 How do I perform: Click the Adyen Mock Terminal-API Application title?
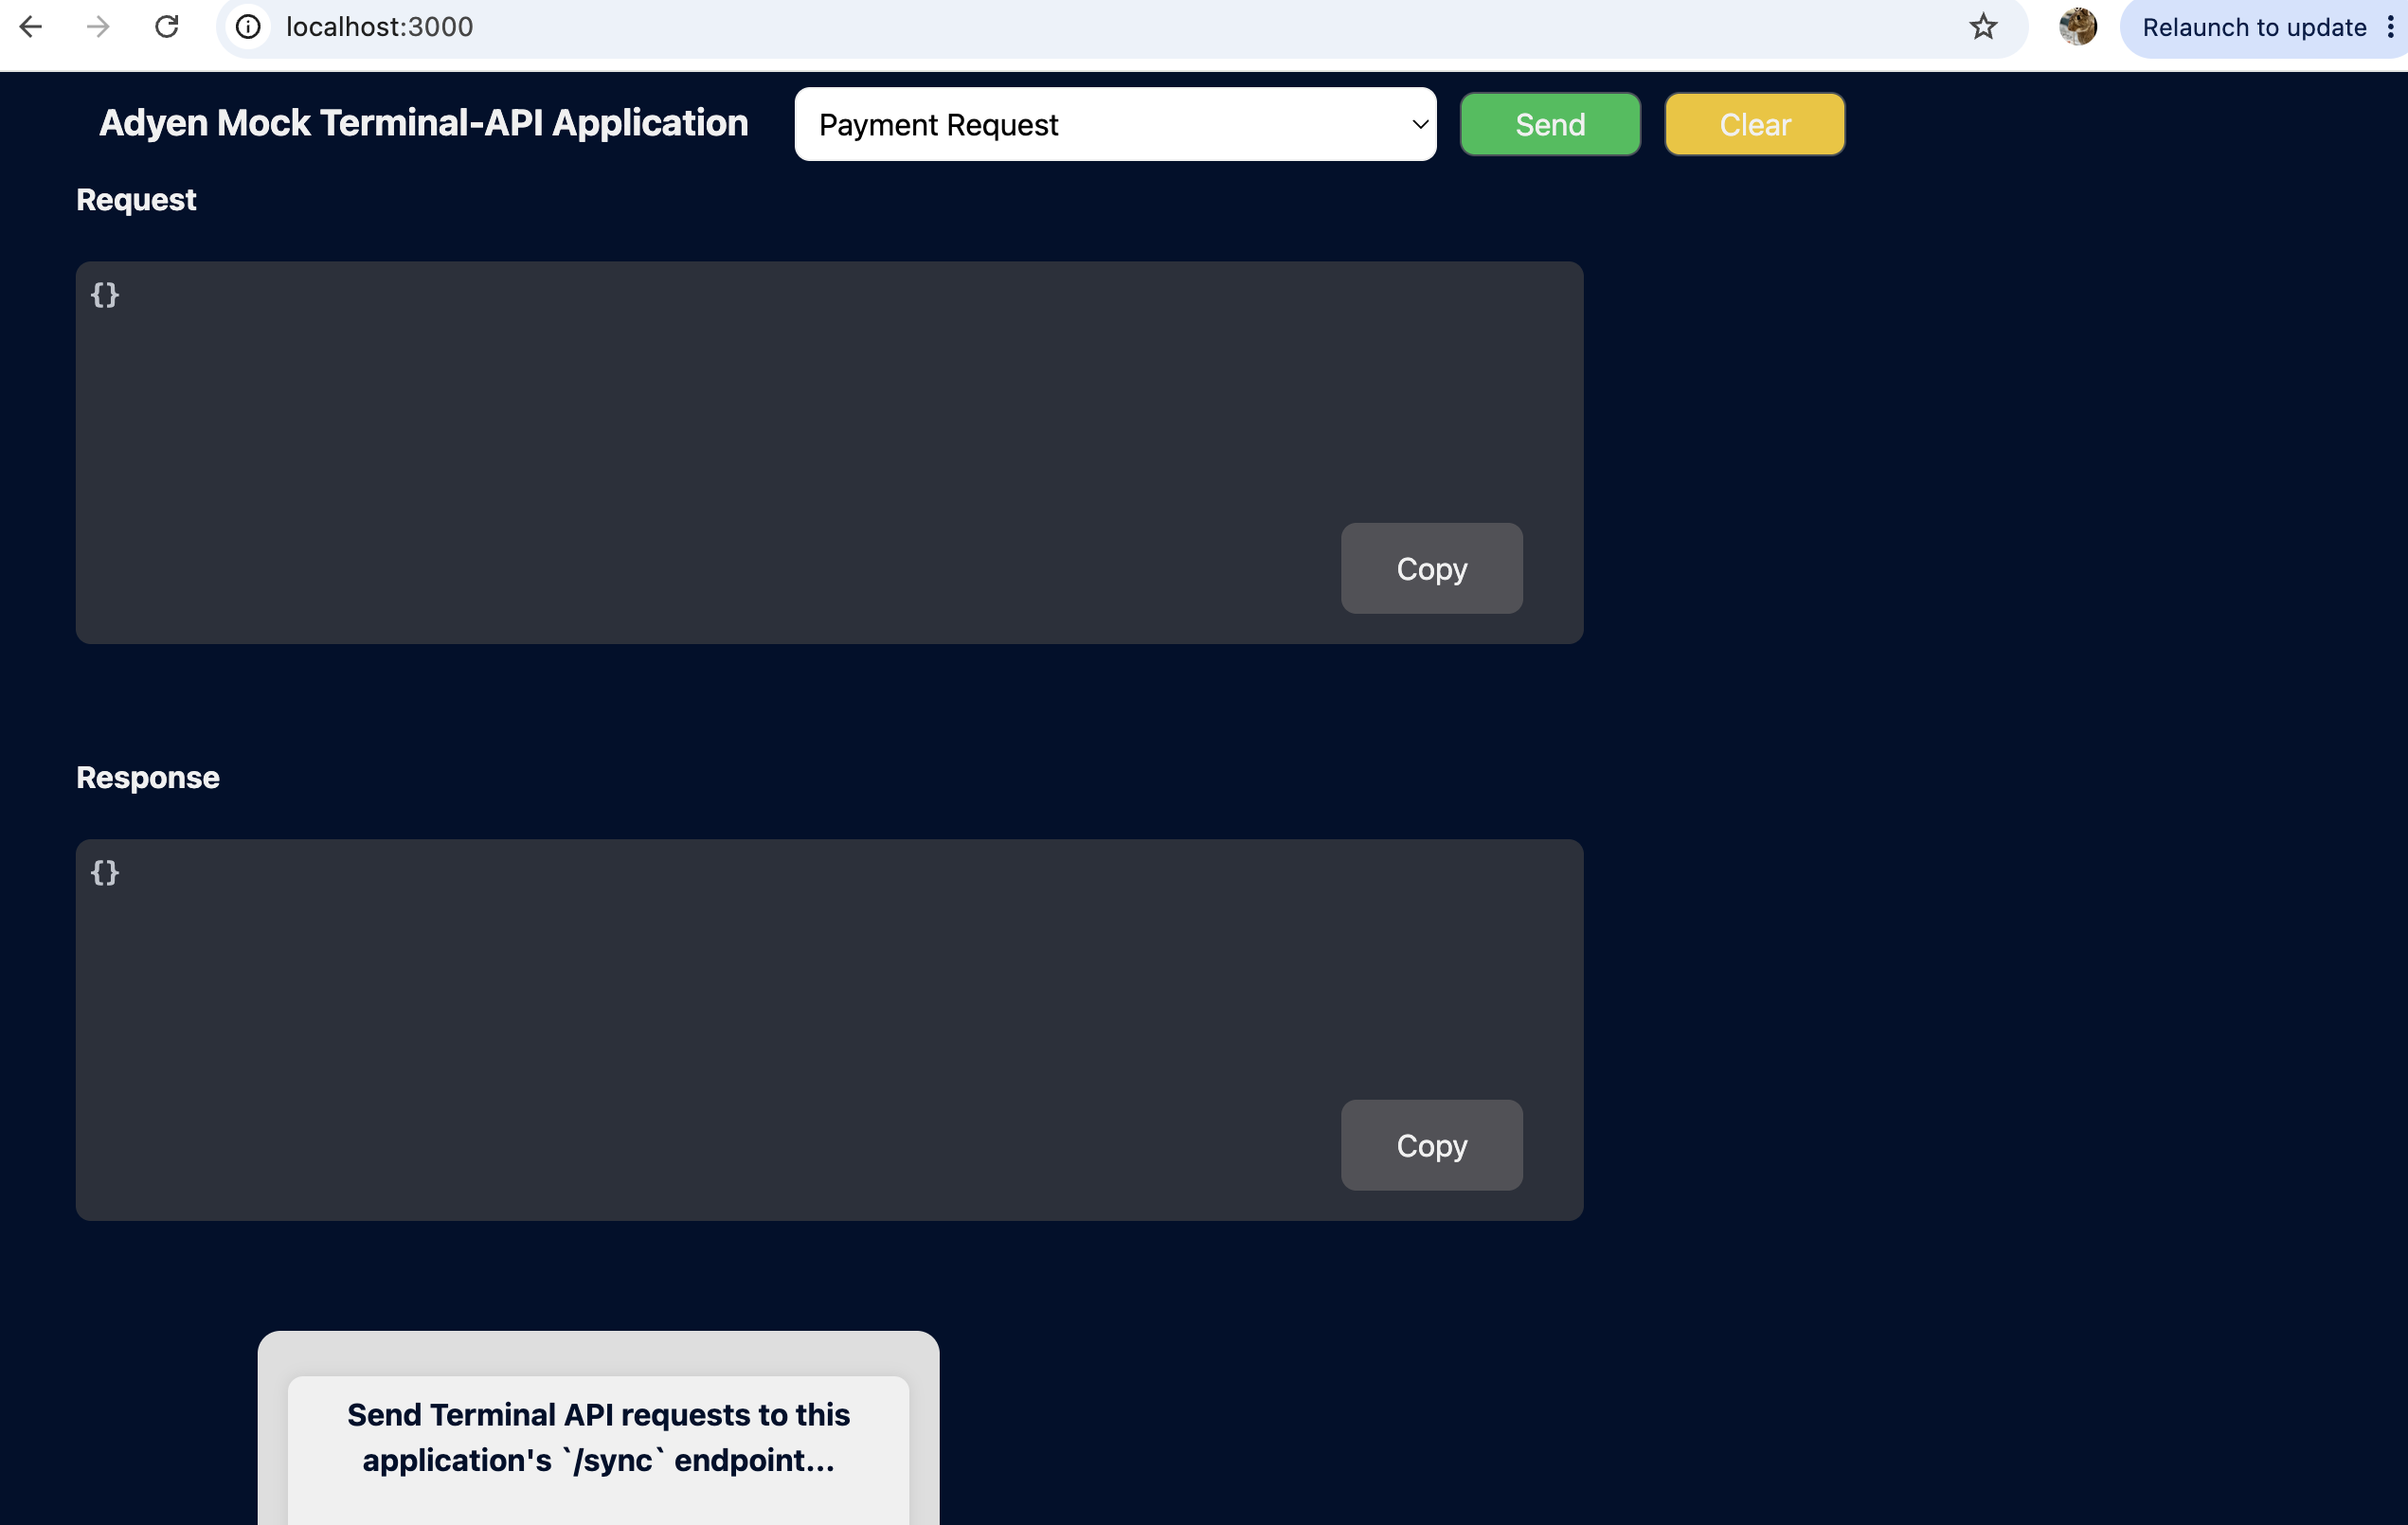coord(423,123)
